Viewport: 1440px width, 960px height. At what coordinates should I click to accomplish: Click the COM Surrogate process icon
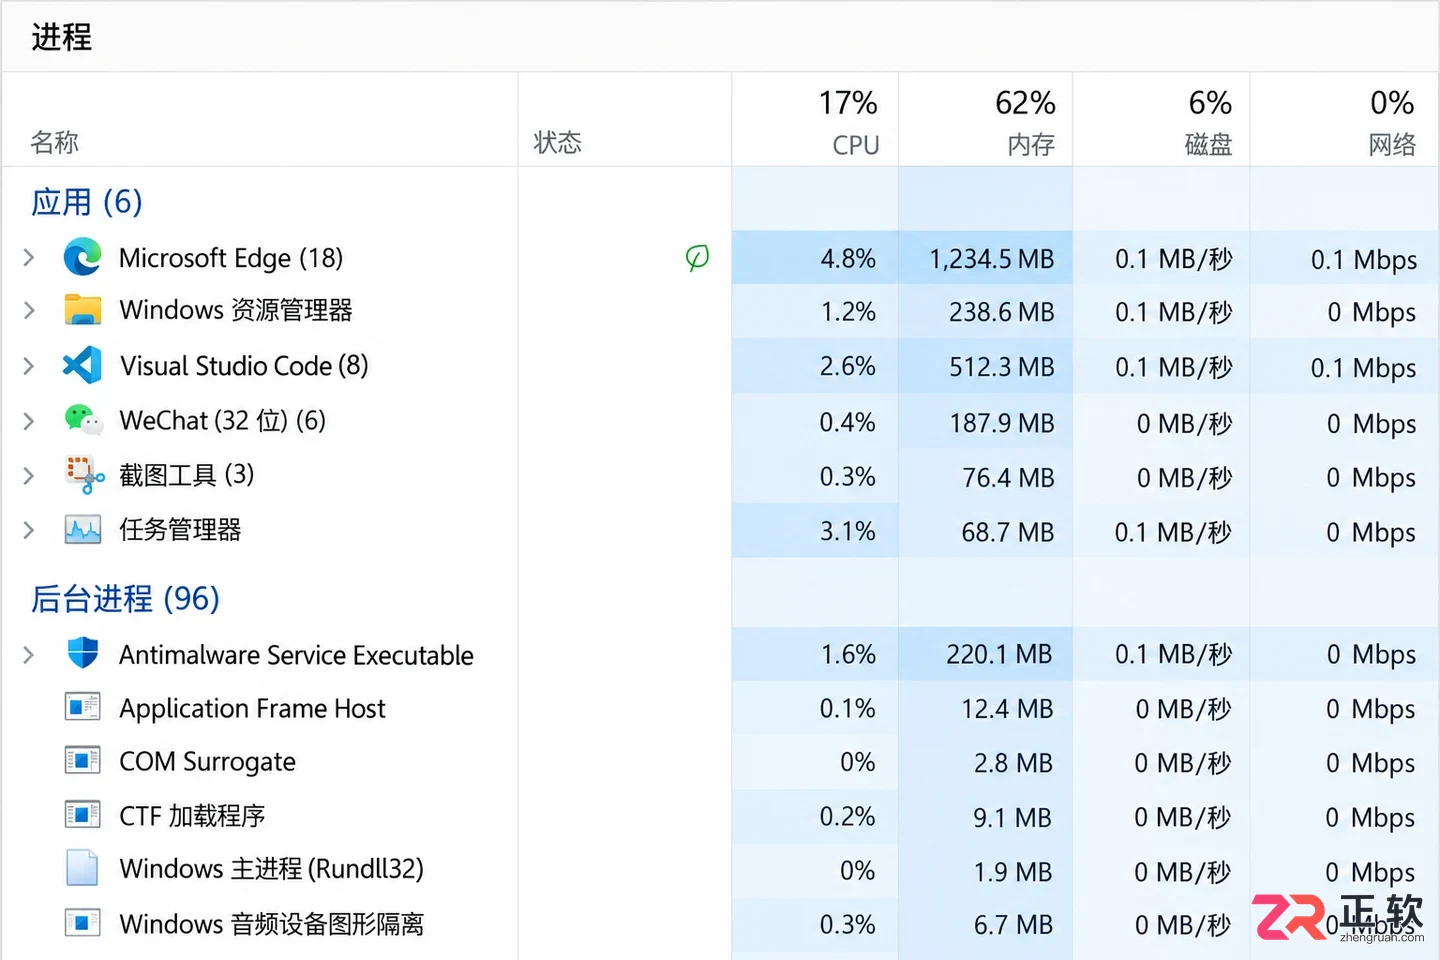(x=82, y=762)
